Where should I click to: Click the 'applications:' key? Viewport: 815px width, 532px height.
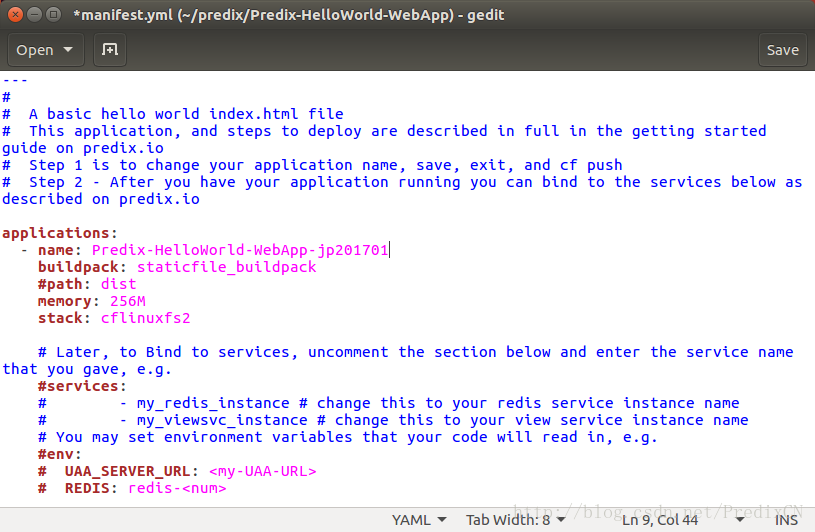coord(60,233)
